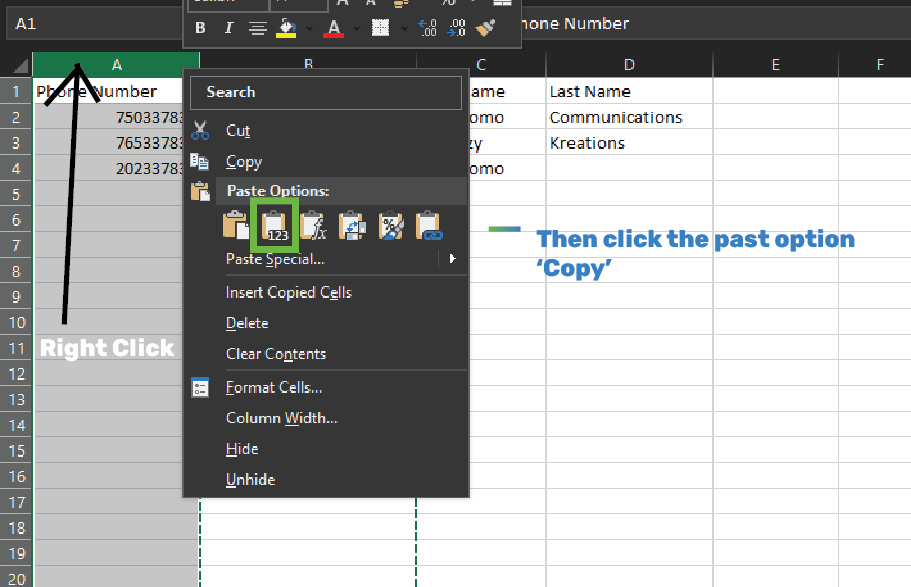Image resolution: width=911 pixels, height=587 pixels.
Task: Select row 1 header
Action: point(16,91)
